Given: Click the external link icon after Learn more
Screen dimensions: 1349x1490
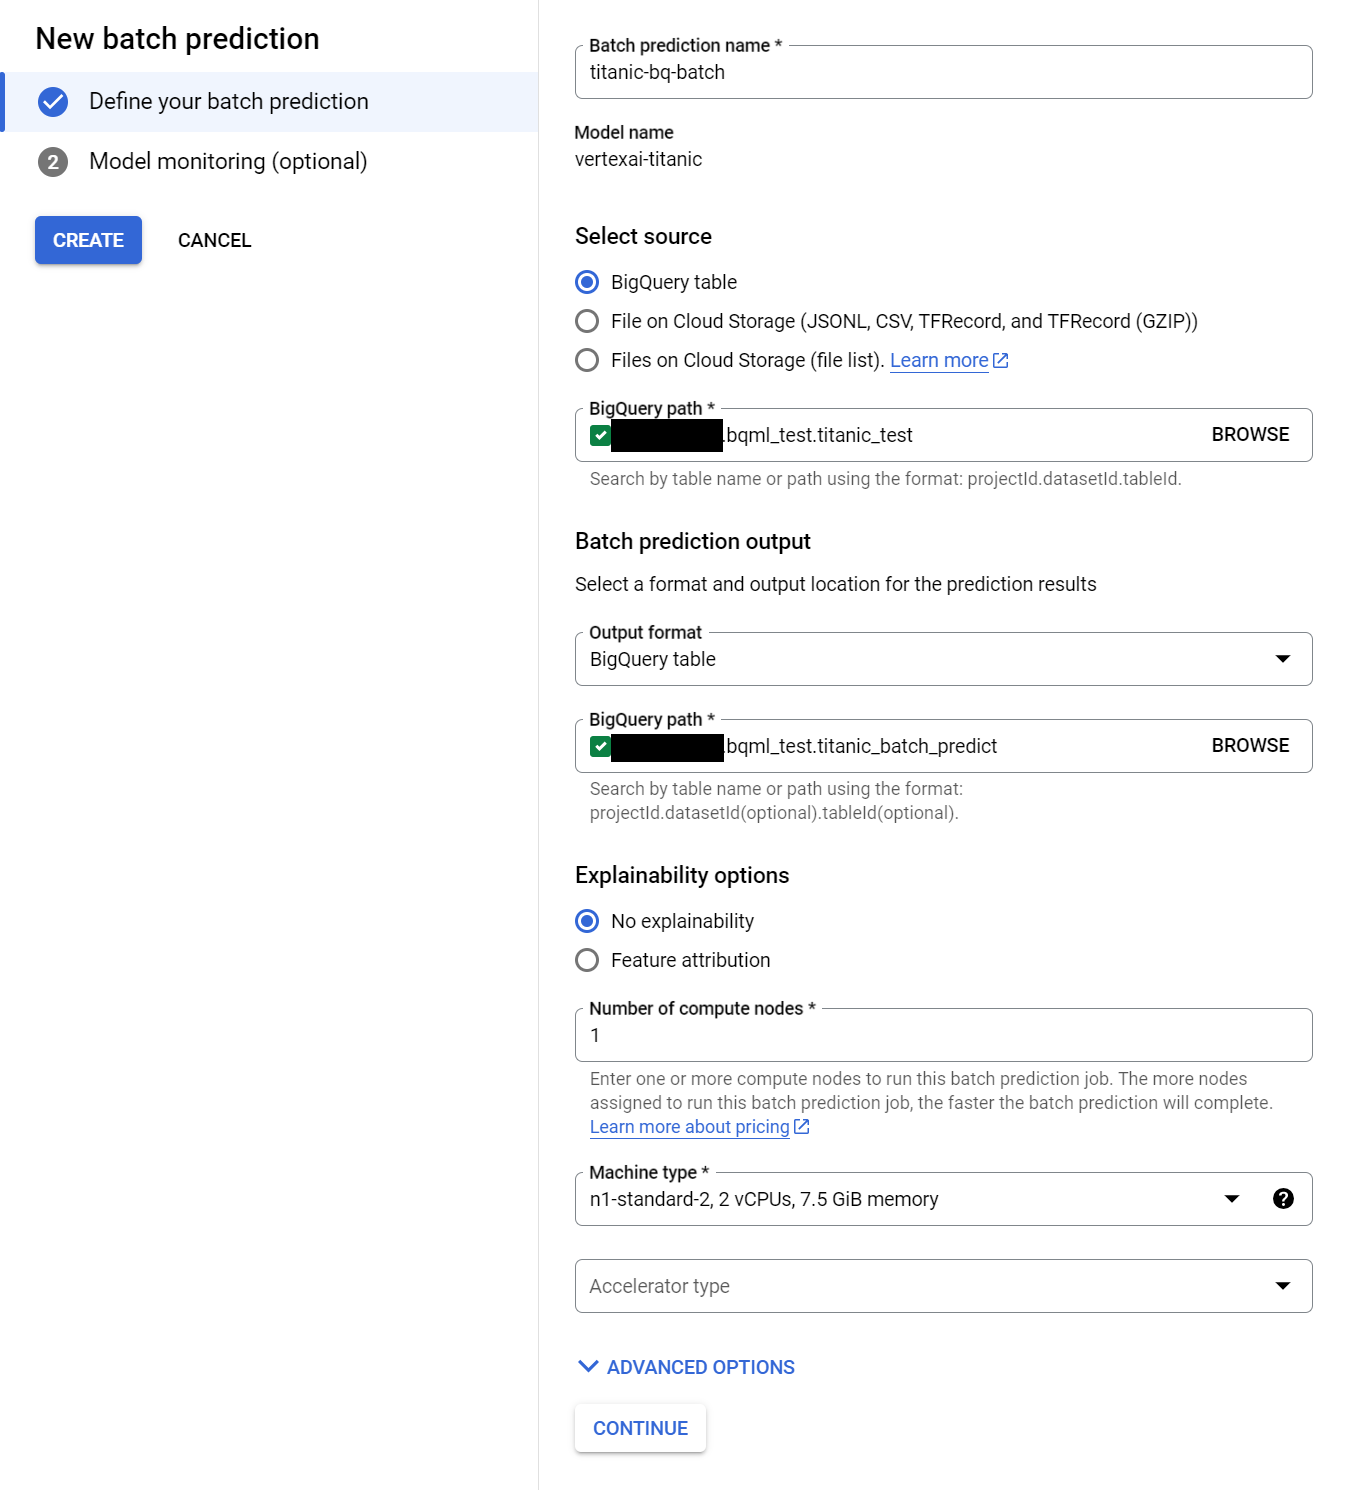Looking at the screenshot, I should (1000, 360).
